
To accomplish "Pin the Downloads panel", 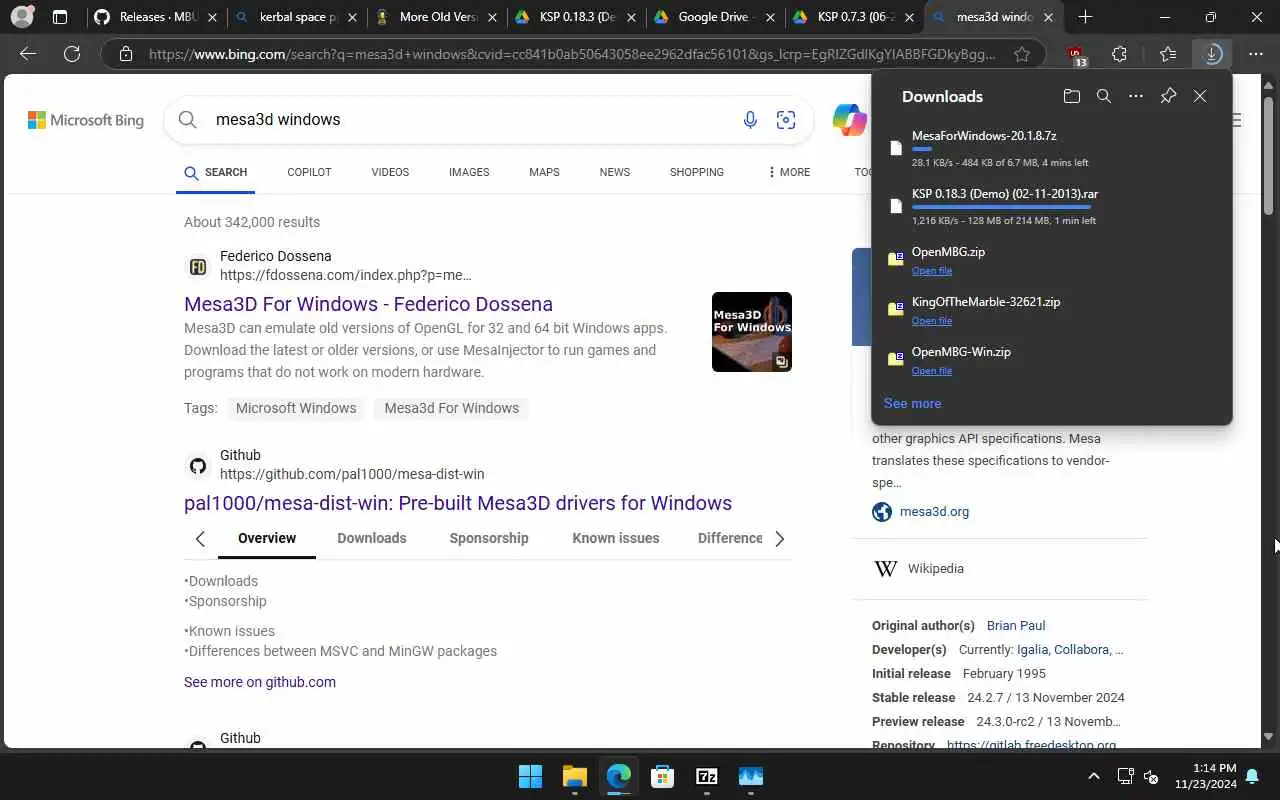I will pos(1168,96).
